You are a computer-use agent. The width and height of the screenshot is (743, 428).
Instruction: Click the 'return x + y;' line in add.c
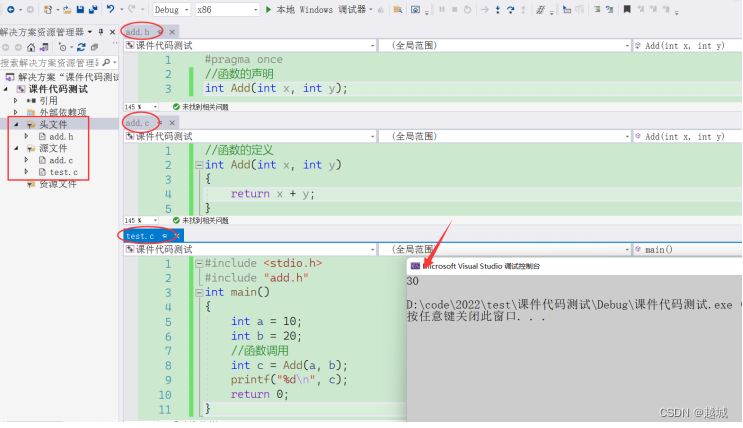(x=272, y=194)
